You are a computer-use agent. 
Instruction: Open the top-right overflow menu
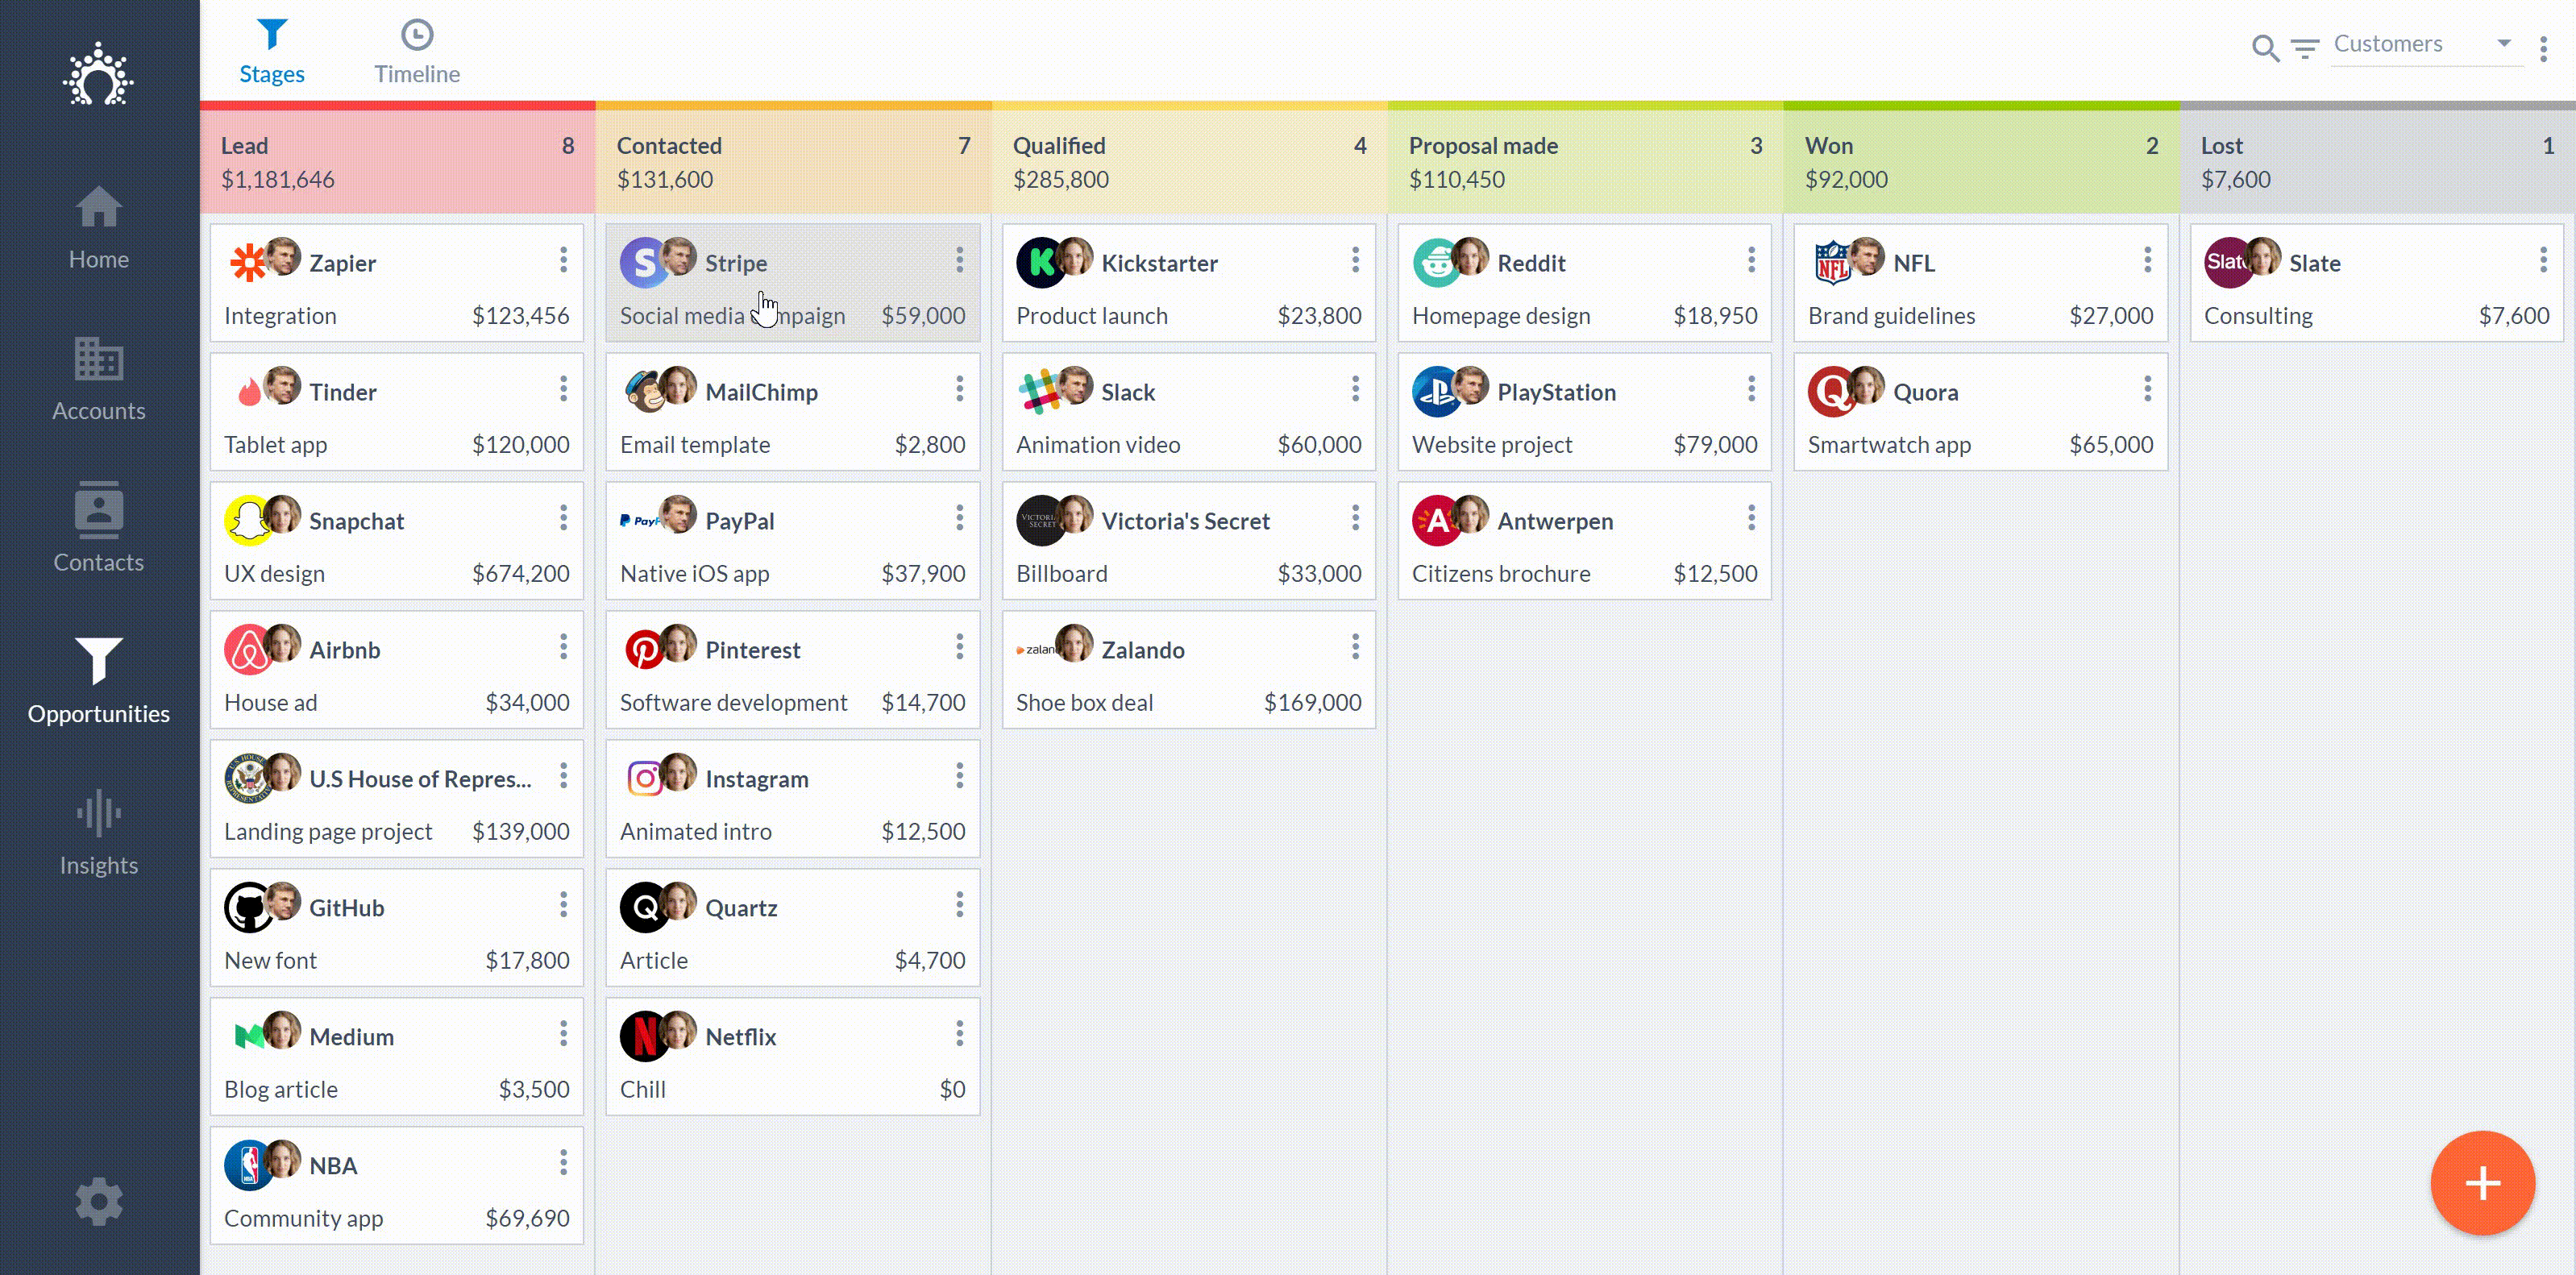(x=2543, y=47)
